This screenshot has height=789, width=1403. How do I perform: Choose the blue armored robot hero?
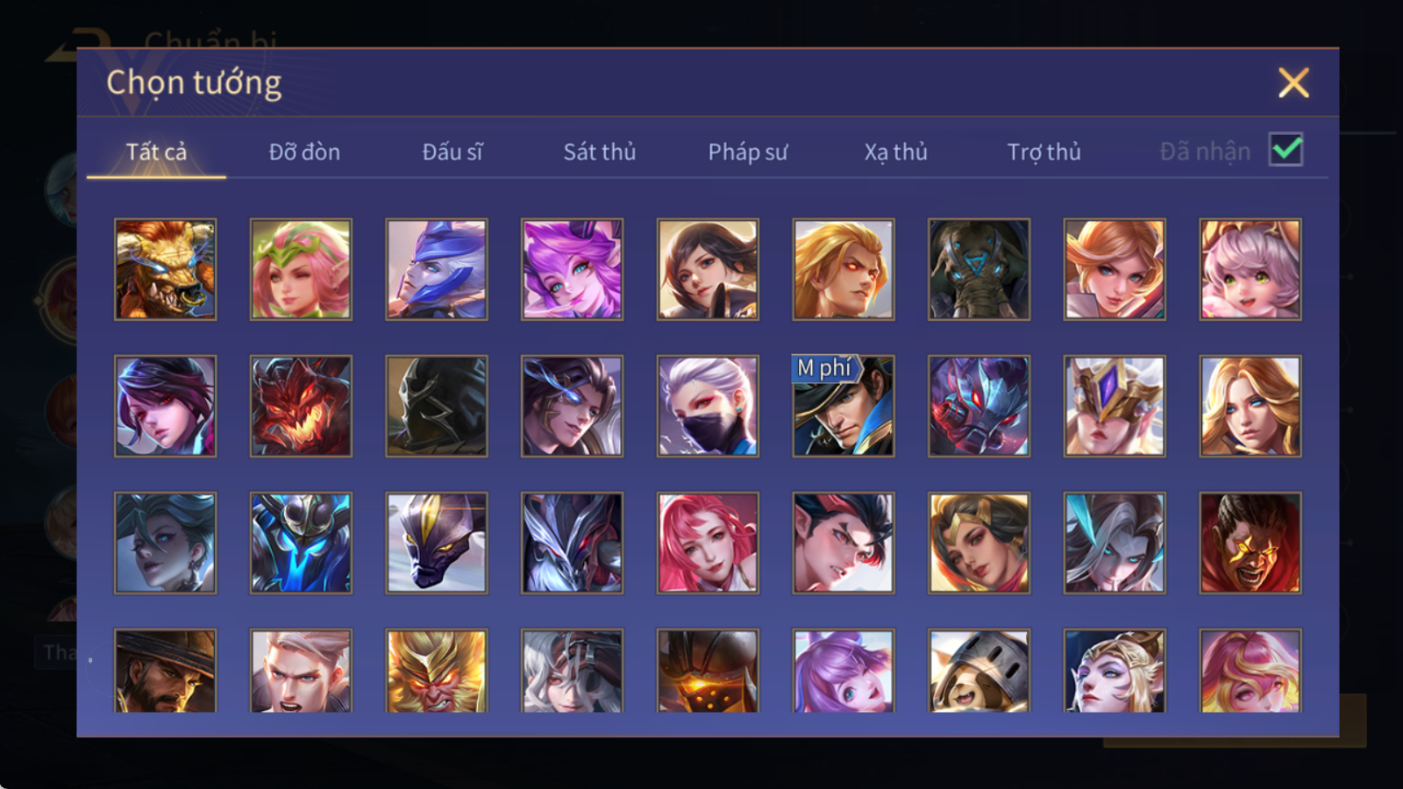click(x=301, y=543)
